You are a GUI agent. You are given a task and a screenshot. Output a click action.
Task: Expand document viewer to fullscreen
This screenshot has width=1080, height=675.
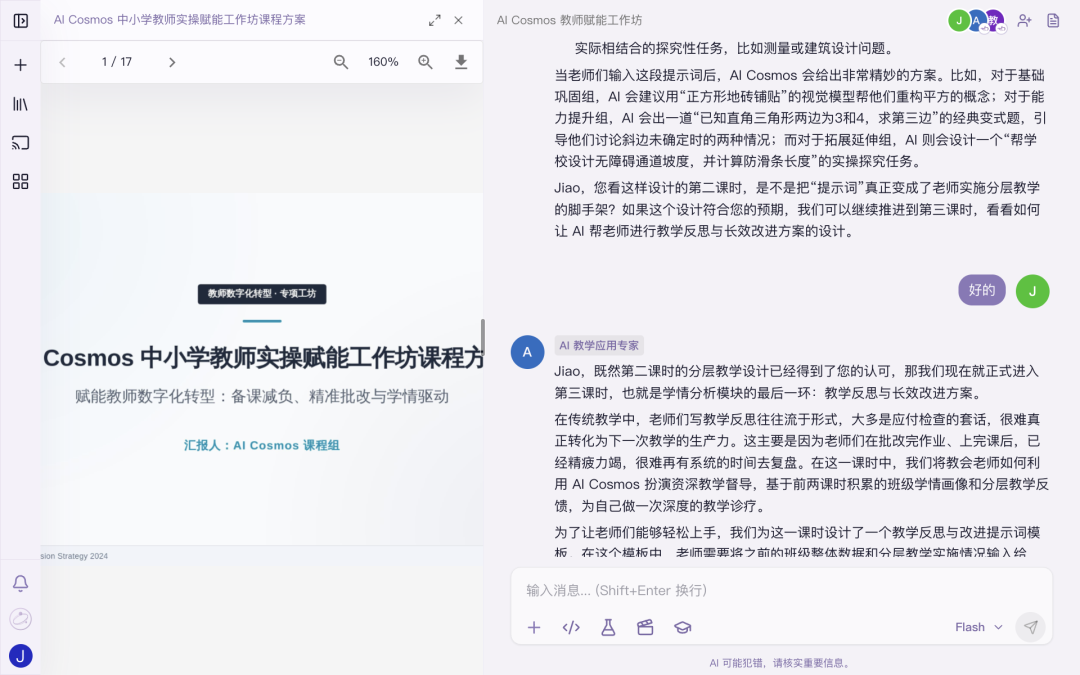pos(435,21)
